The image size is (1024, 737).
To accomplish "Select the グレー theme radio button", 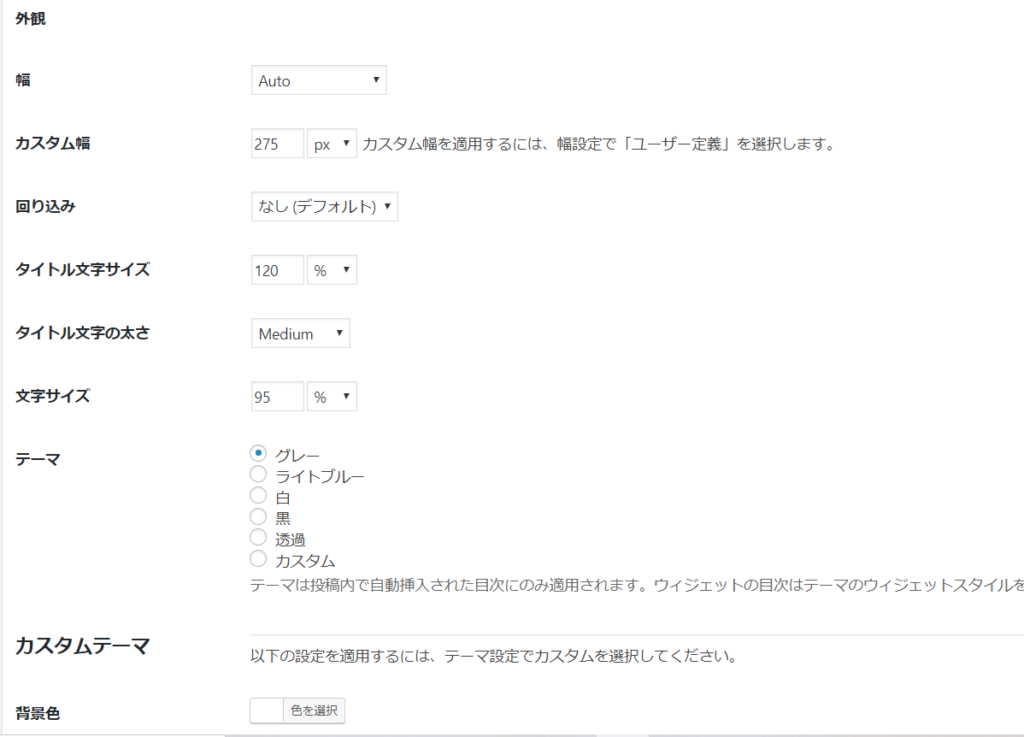I will tap(258, 453).
